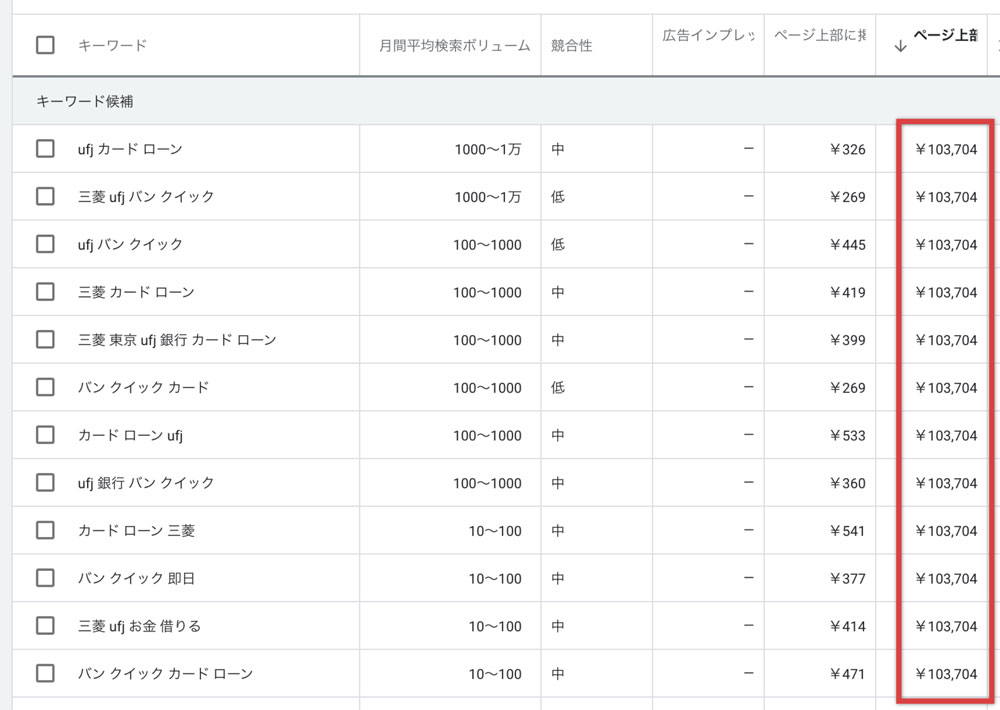Tick the 三菱 カード ローン checkbox

(x=45, y=292)
